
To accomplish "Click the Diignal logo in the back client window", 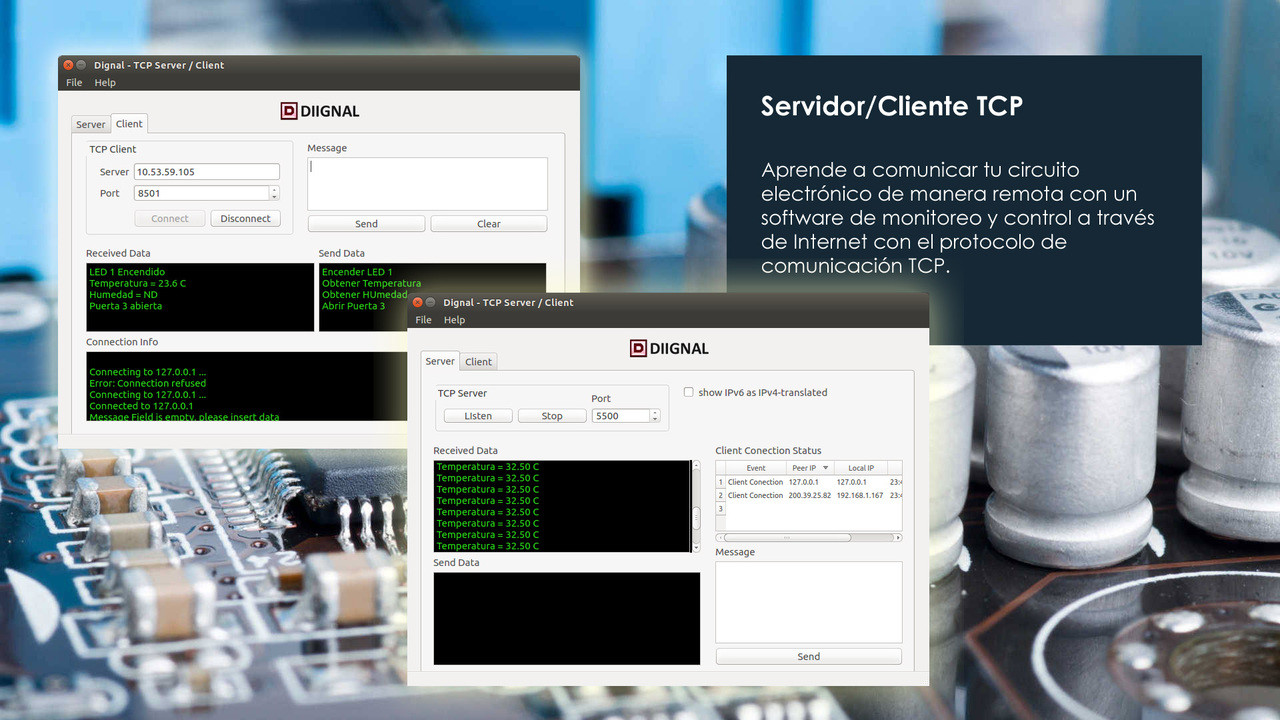I will (319, 111).
